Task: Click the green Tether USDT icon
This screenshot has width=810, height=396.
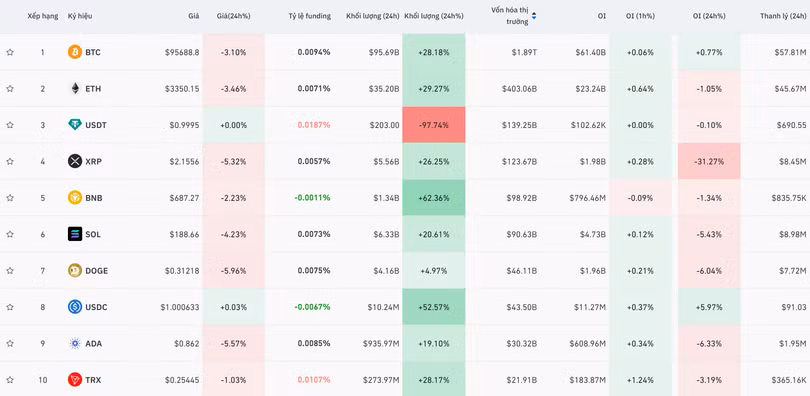Action: click(75, 125)
